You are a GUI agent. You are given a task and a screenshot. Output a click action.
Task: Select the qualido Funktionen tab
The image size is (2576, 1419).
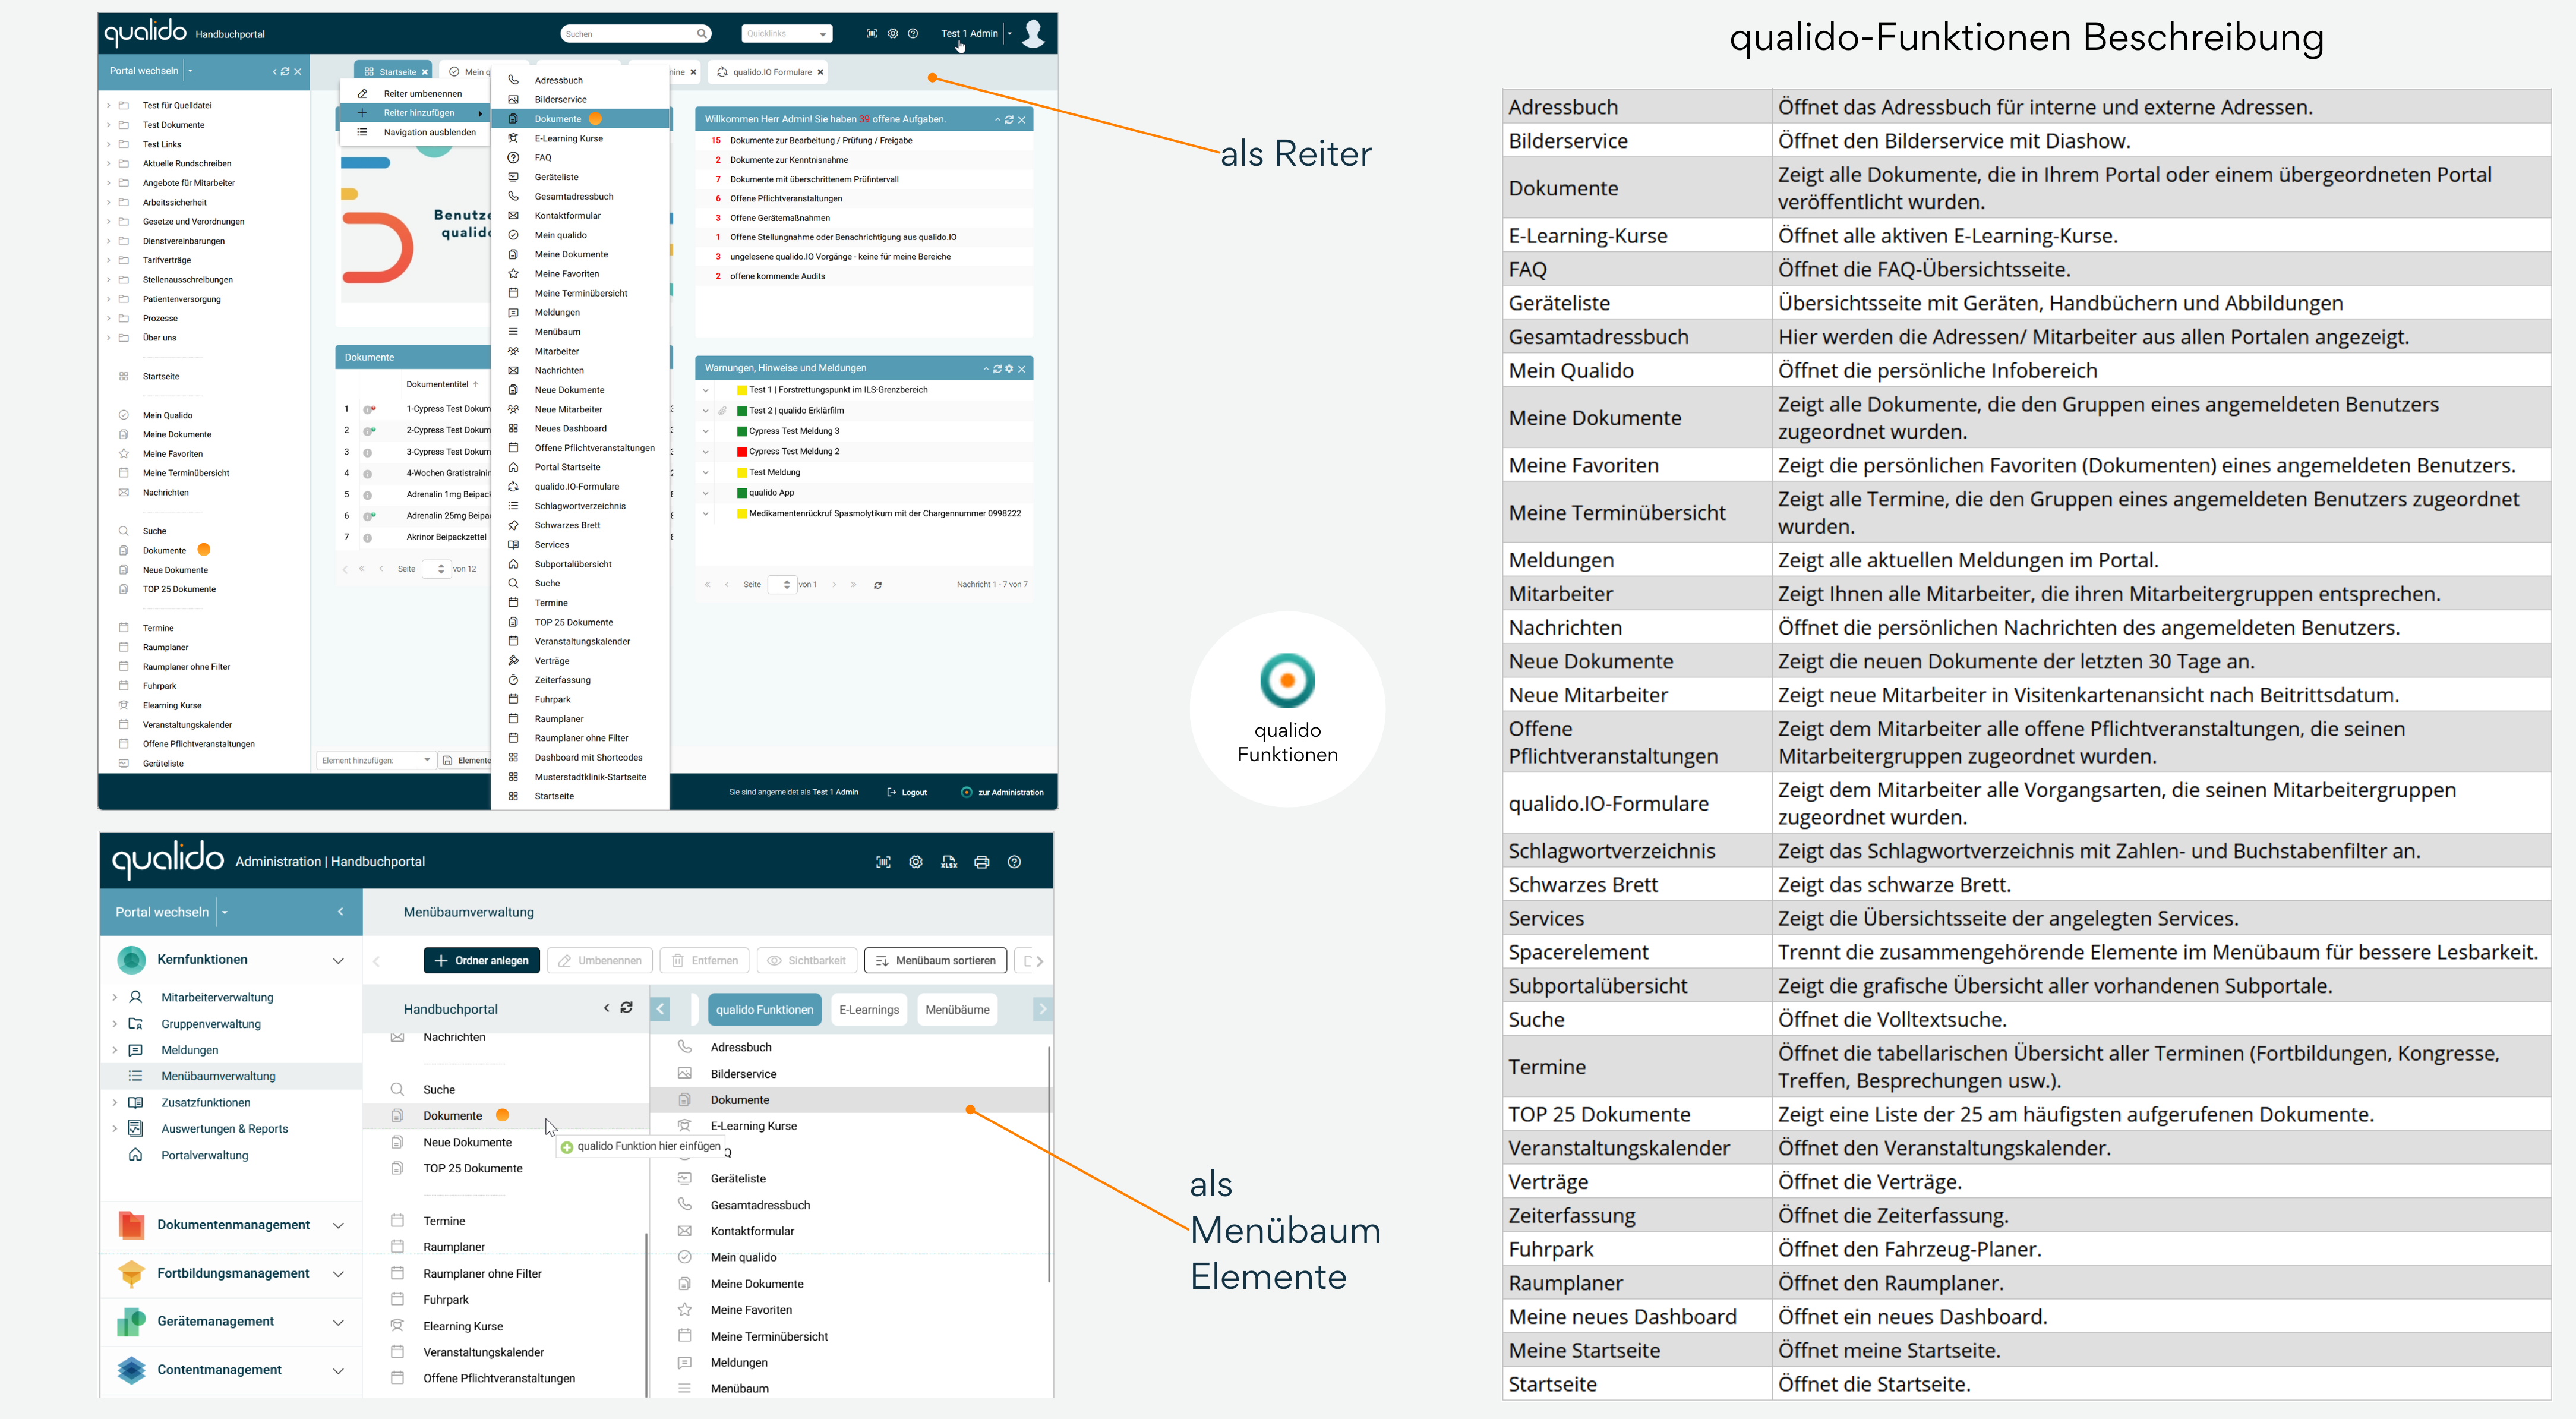764,1009
